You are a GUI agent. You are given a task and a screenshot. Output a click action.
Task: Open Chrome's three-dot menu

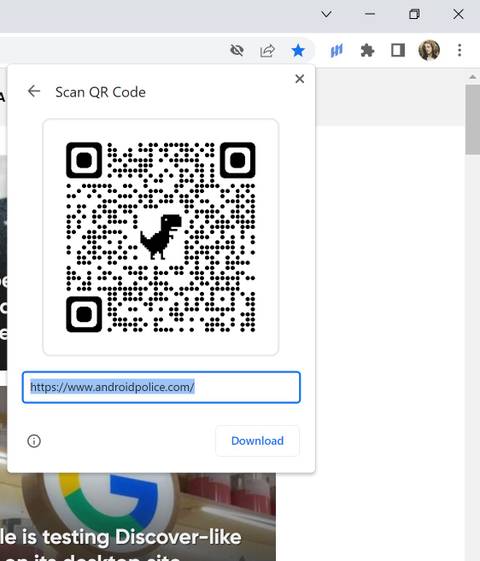point(460,50)
